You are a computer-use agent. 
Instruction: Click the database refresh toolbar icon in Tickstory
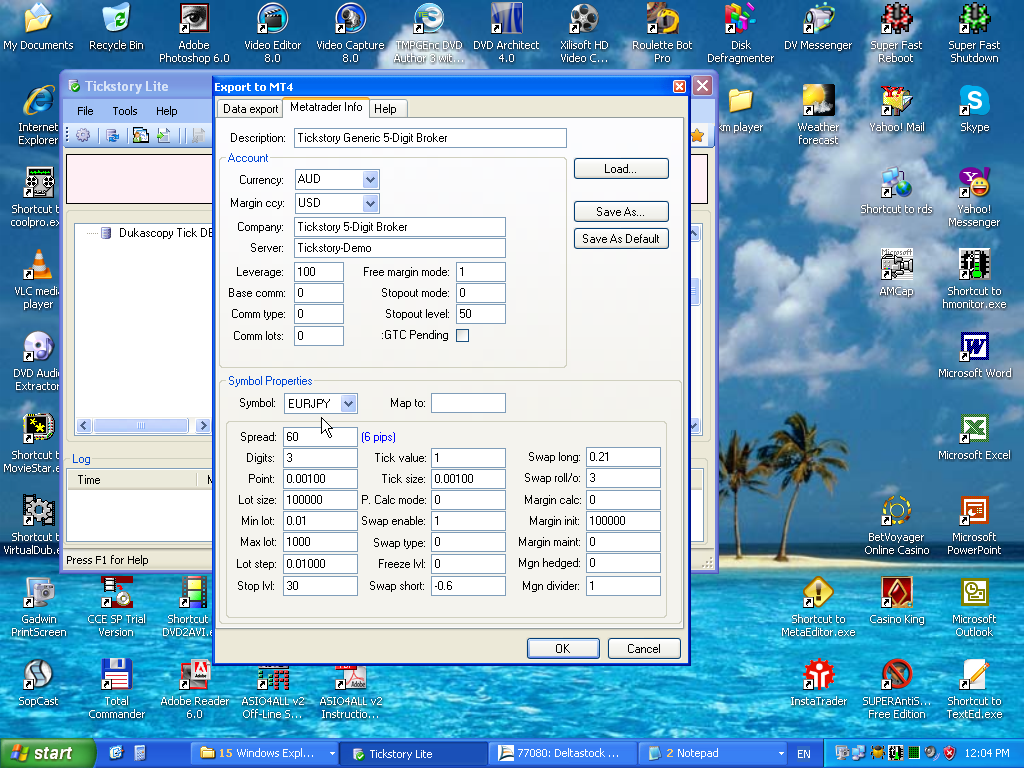(112, 135)
